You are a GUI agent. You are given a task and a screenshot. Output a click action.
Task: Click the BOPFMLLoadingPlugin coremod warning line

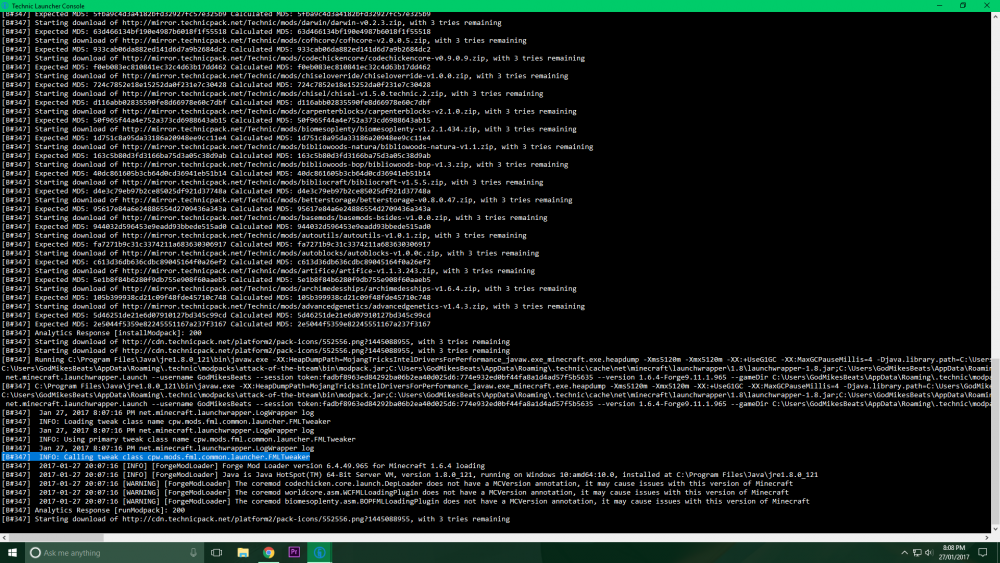click(x=406, y=502)
